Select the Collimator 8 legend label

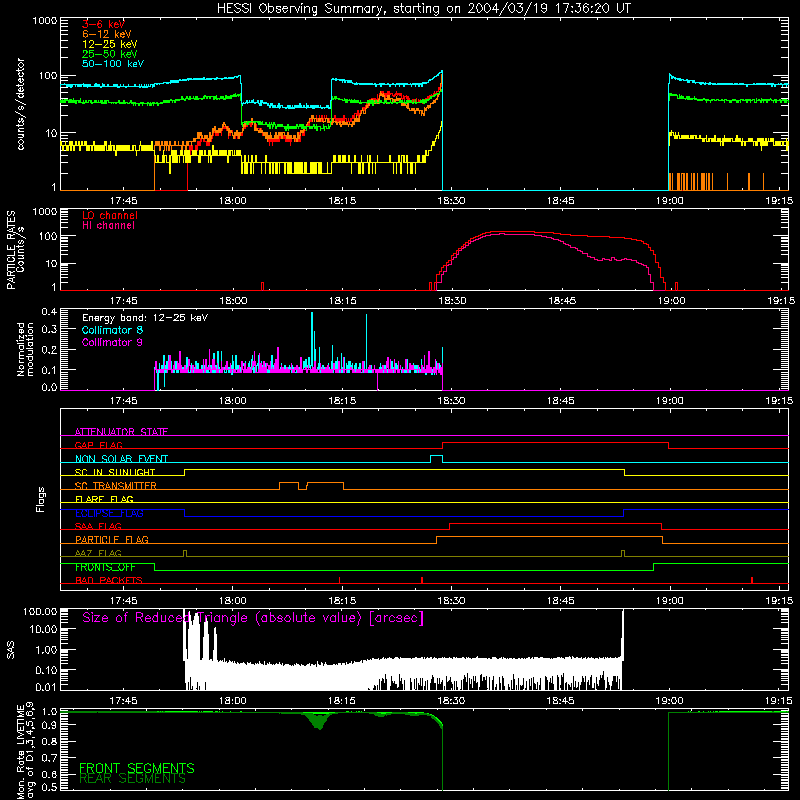[112, 330]
